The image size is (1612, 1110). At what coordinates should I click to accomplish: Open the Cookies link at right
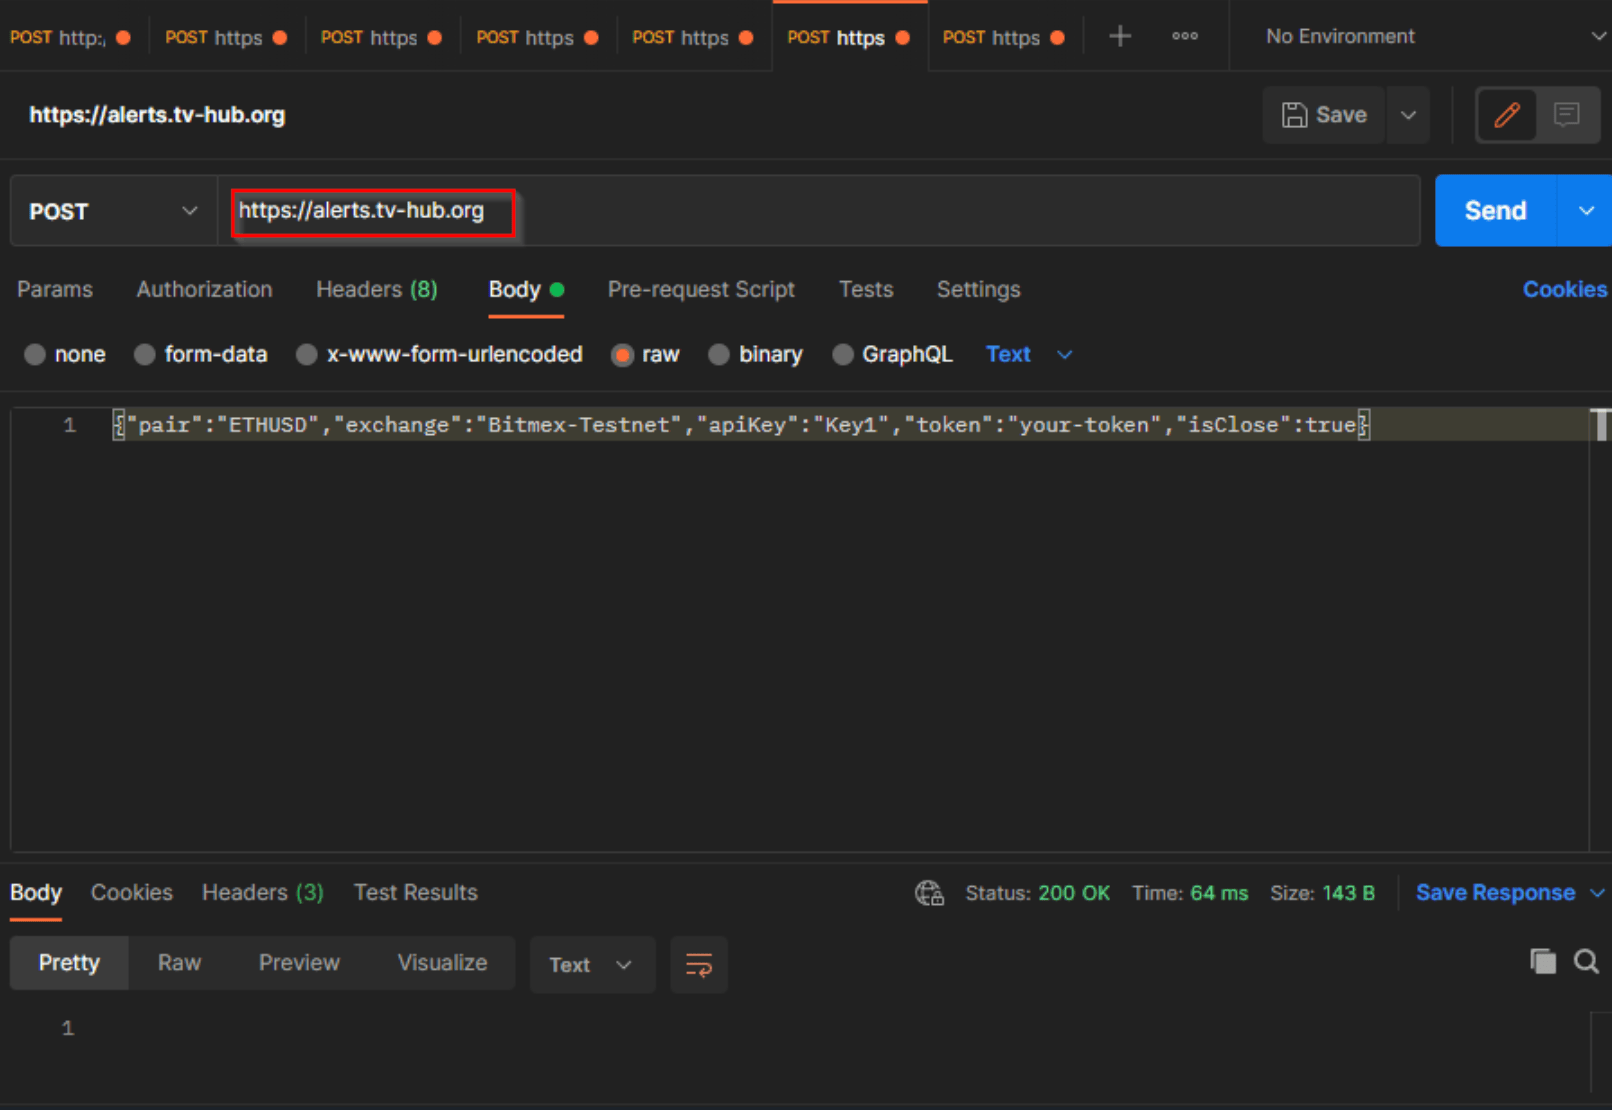(x=1565, y=290)
